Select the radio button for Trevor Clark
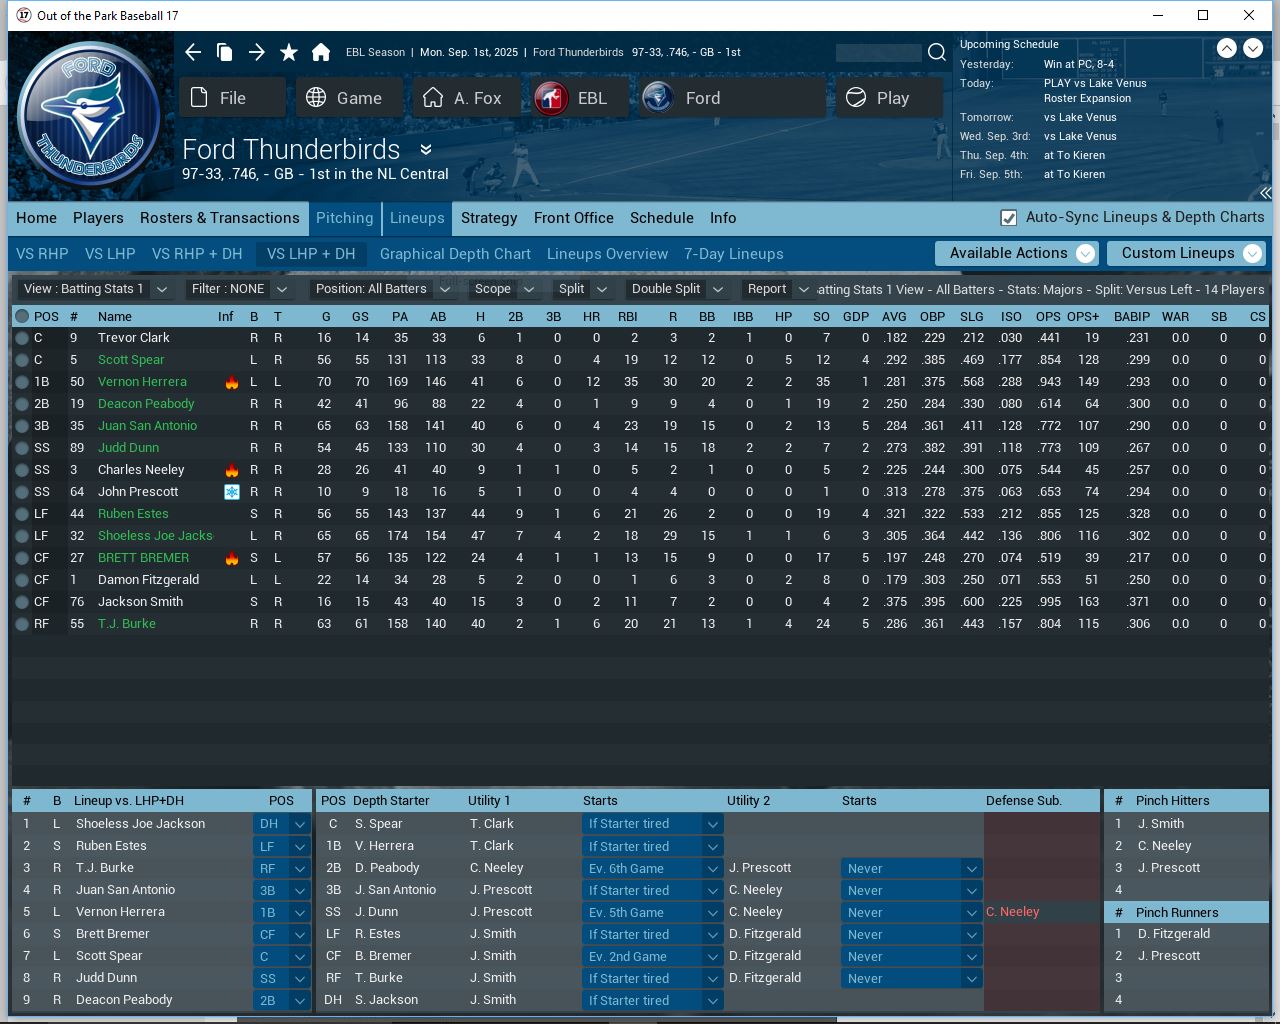Image resolution: width=1280 pixels, height=1024 pixels. [22, 338]
